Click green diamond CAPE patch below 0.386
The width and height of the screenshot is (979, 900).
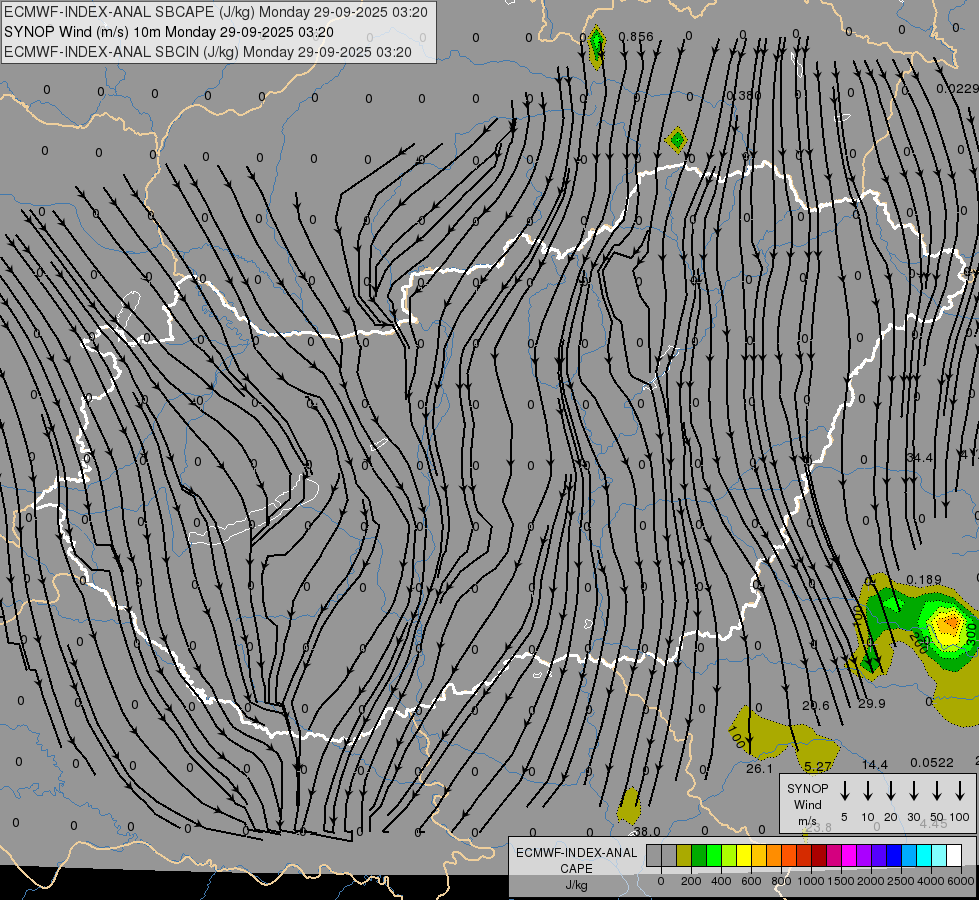pos(677,140)
